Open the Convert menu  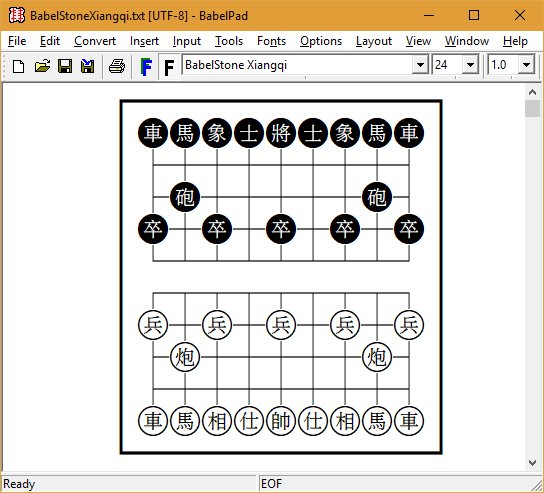coord(95,41)
